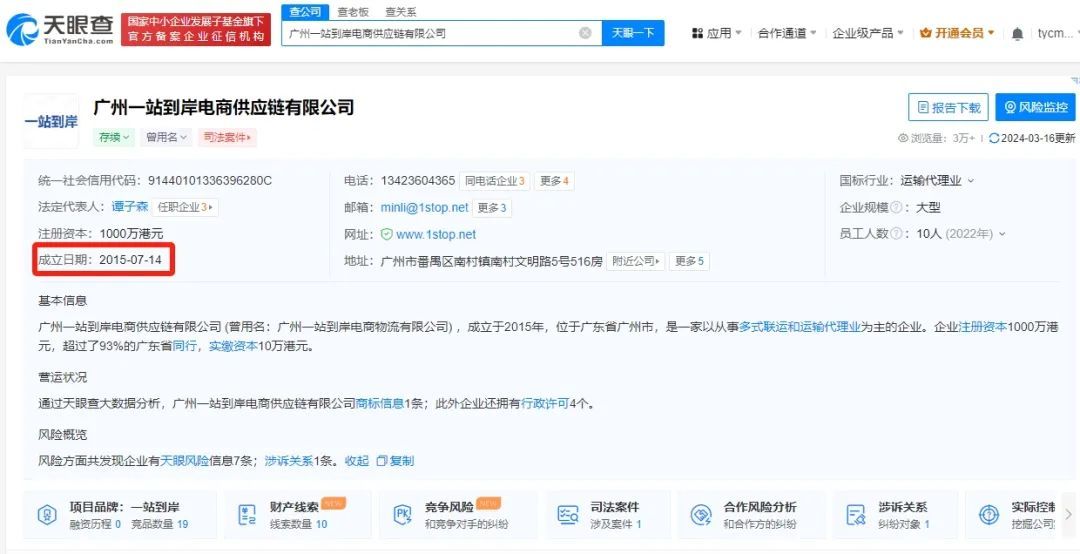Open the 司法案件 tag

(x=227, y=137)
